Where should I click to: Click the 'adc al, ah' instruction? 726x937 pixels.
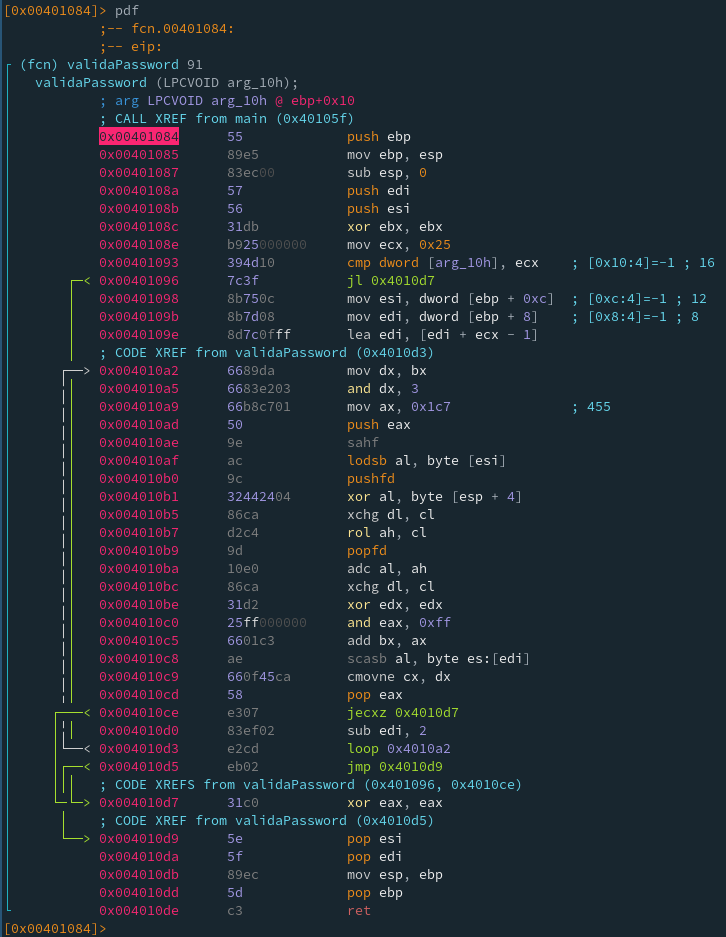pos(387,569)
